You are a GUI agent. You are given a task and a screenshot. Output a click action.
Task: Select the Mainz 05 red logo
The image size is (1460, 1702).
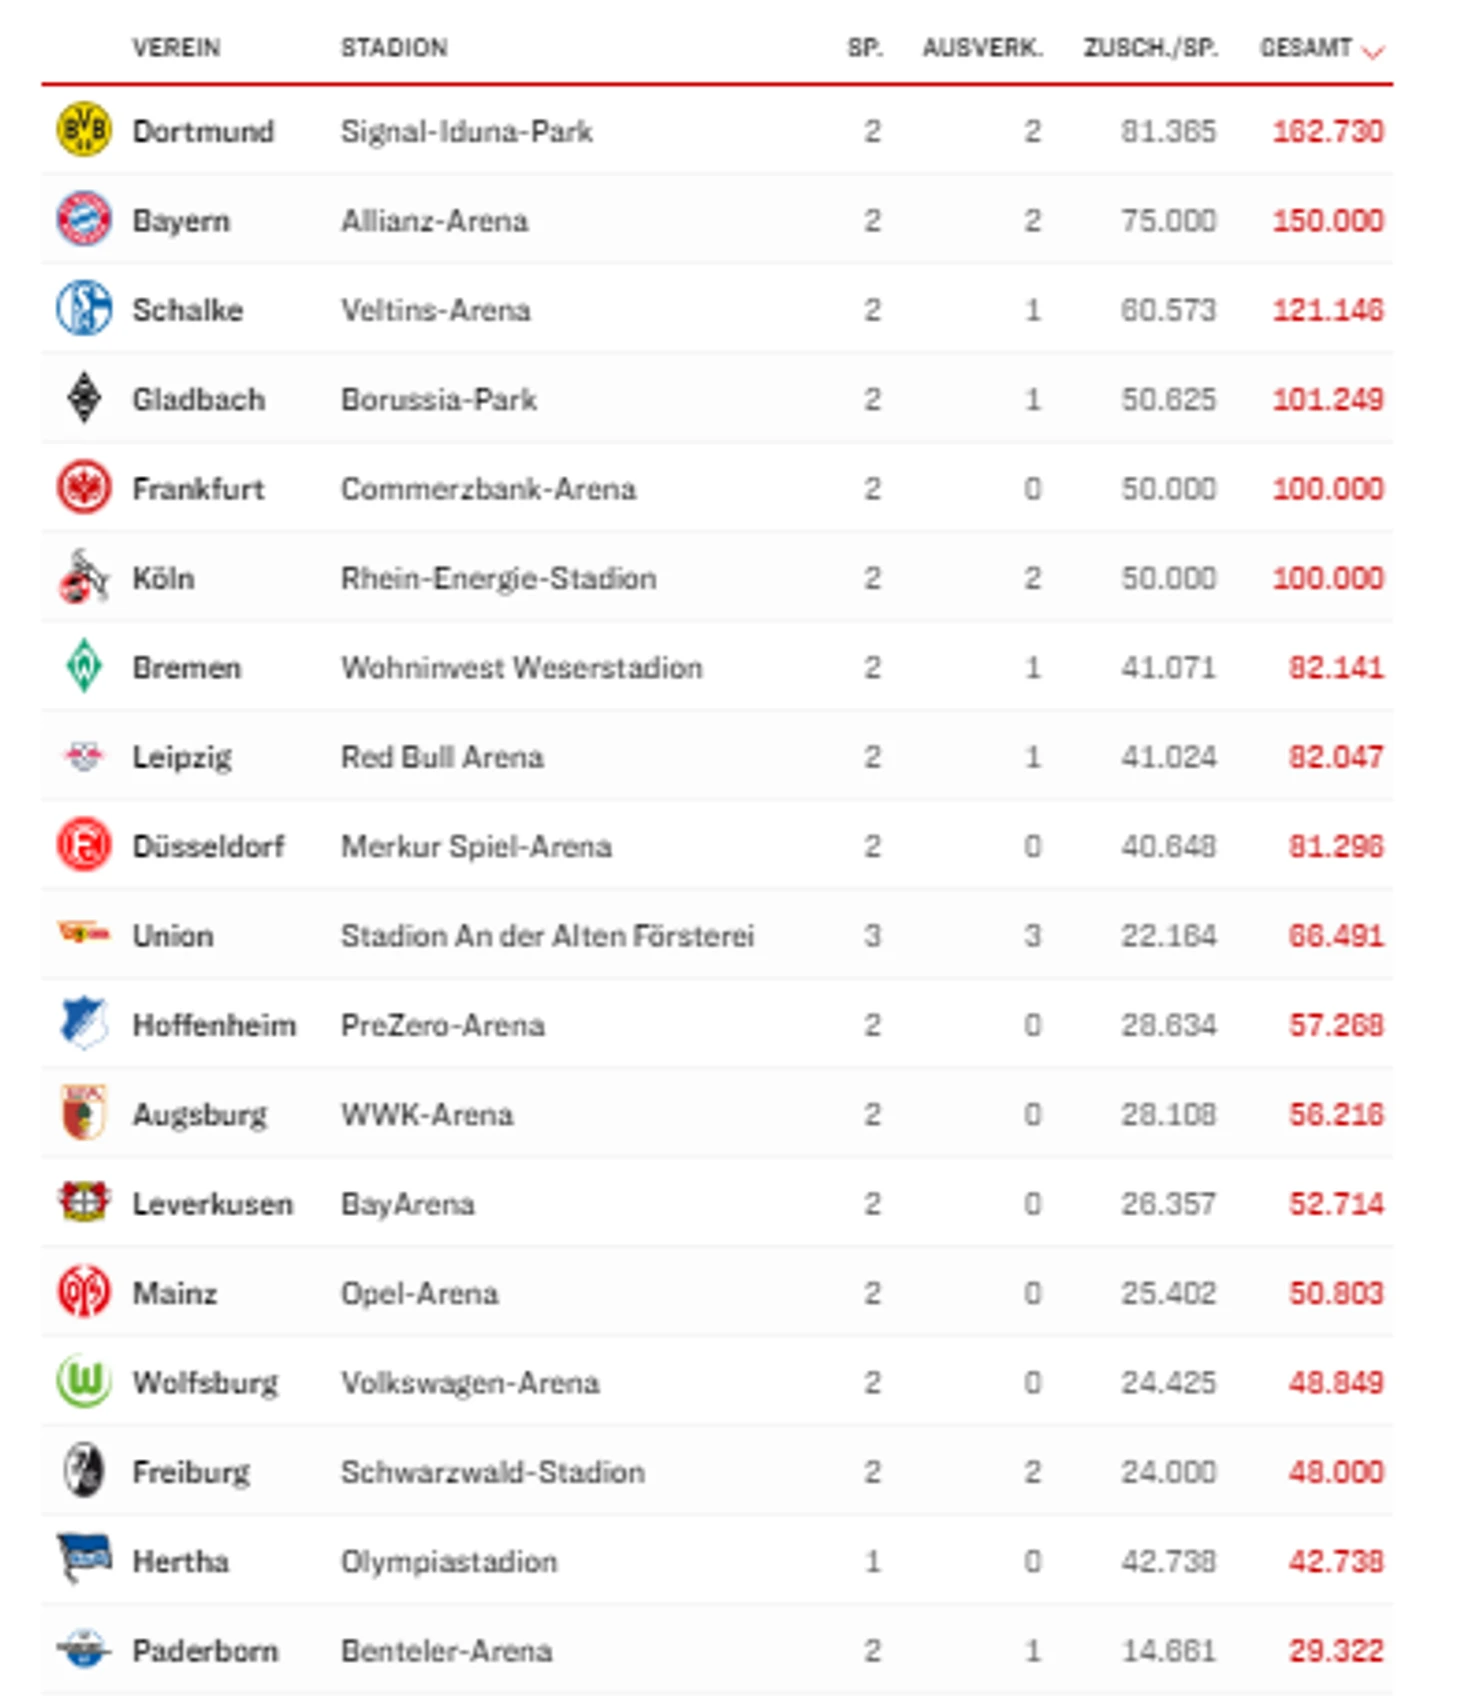tap(83, 1291)
